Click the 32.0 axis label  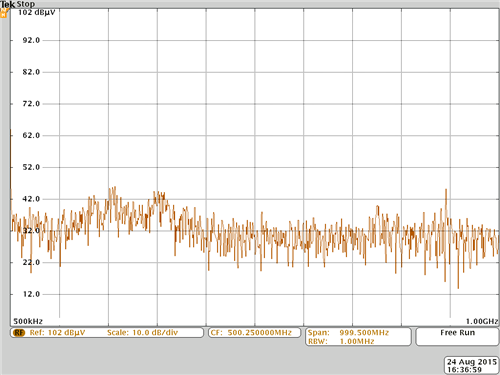(31, 231)
